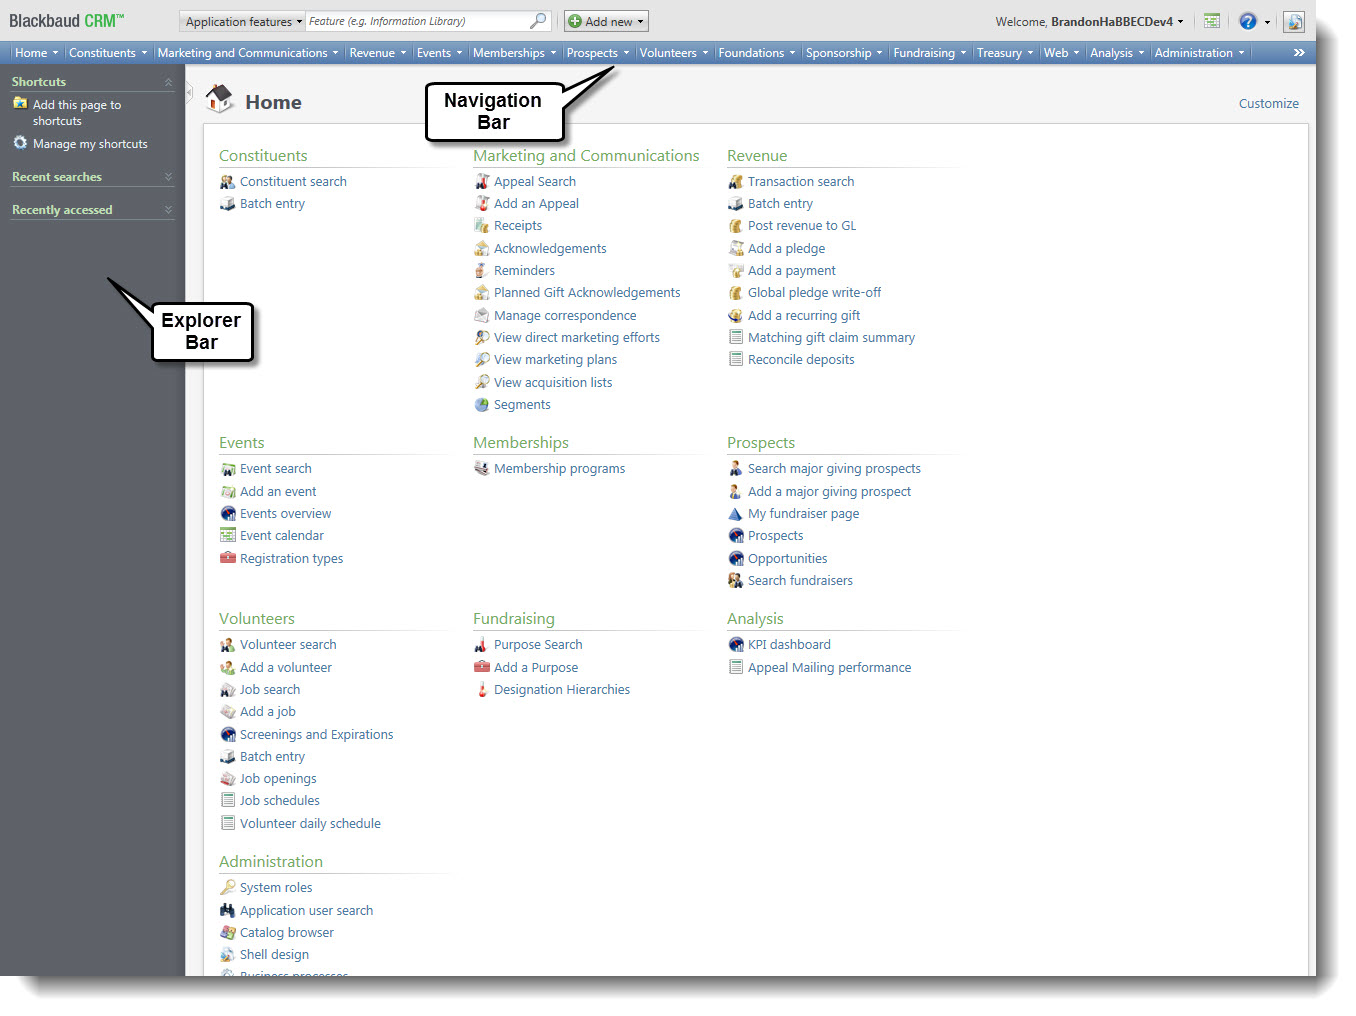Viewport: 1356px width, 1016px height.
Task: Expand the Recently accessed section
Action: (x=168, y=210)
